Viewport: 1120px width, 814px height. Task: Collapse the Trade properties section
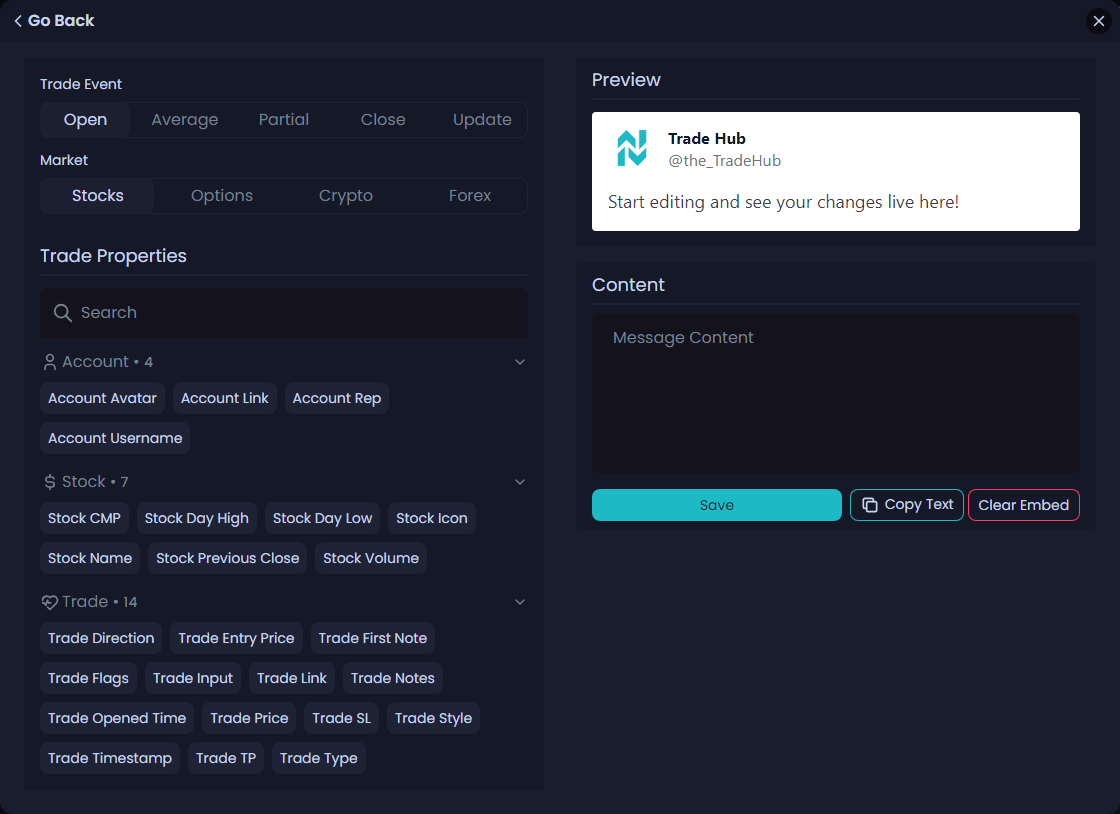(520, 602)
